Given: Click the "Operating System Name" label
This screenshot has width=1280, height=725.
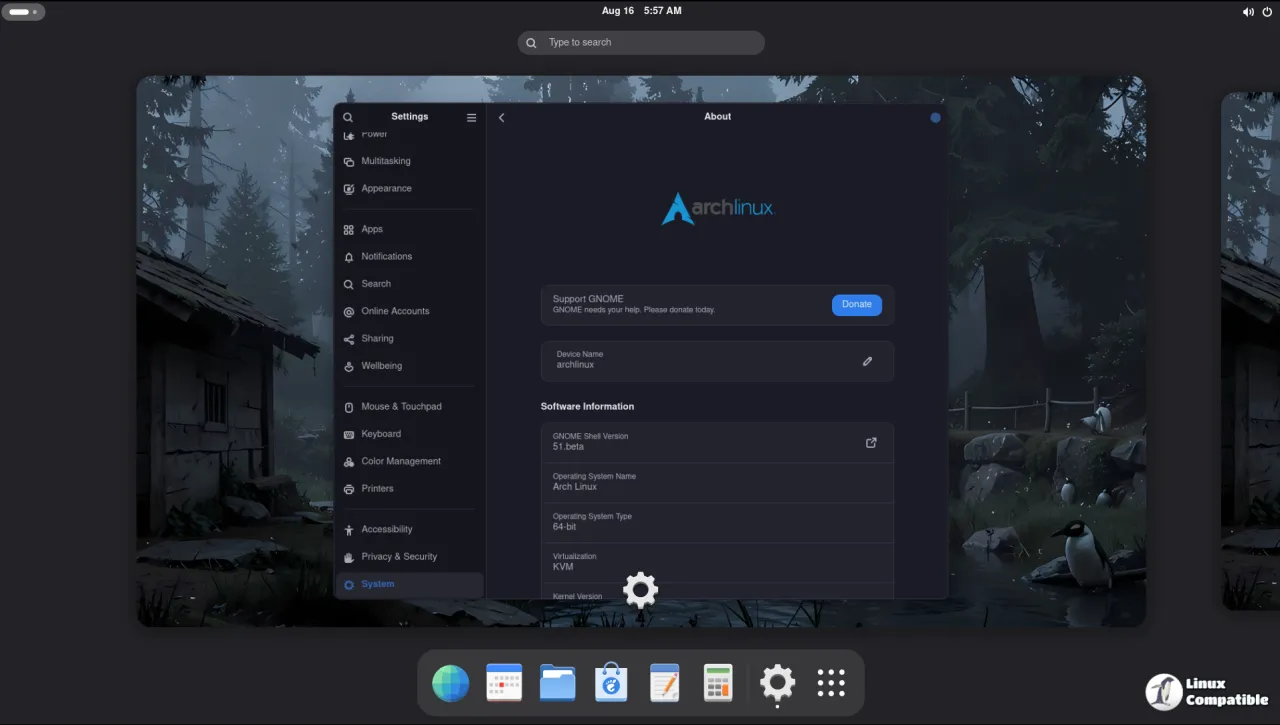Looking at the screenshot, I should click(594, 476).
